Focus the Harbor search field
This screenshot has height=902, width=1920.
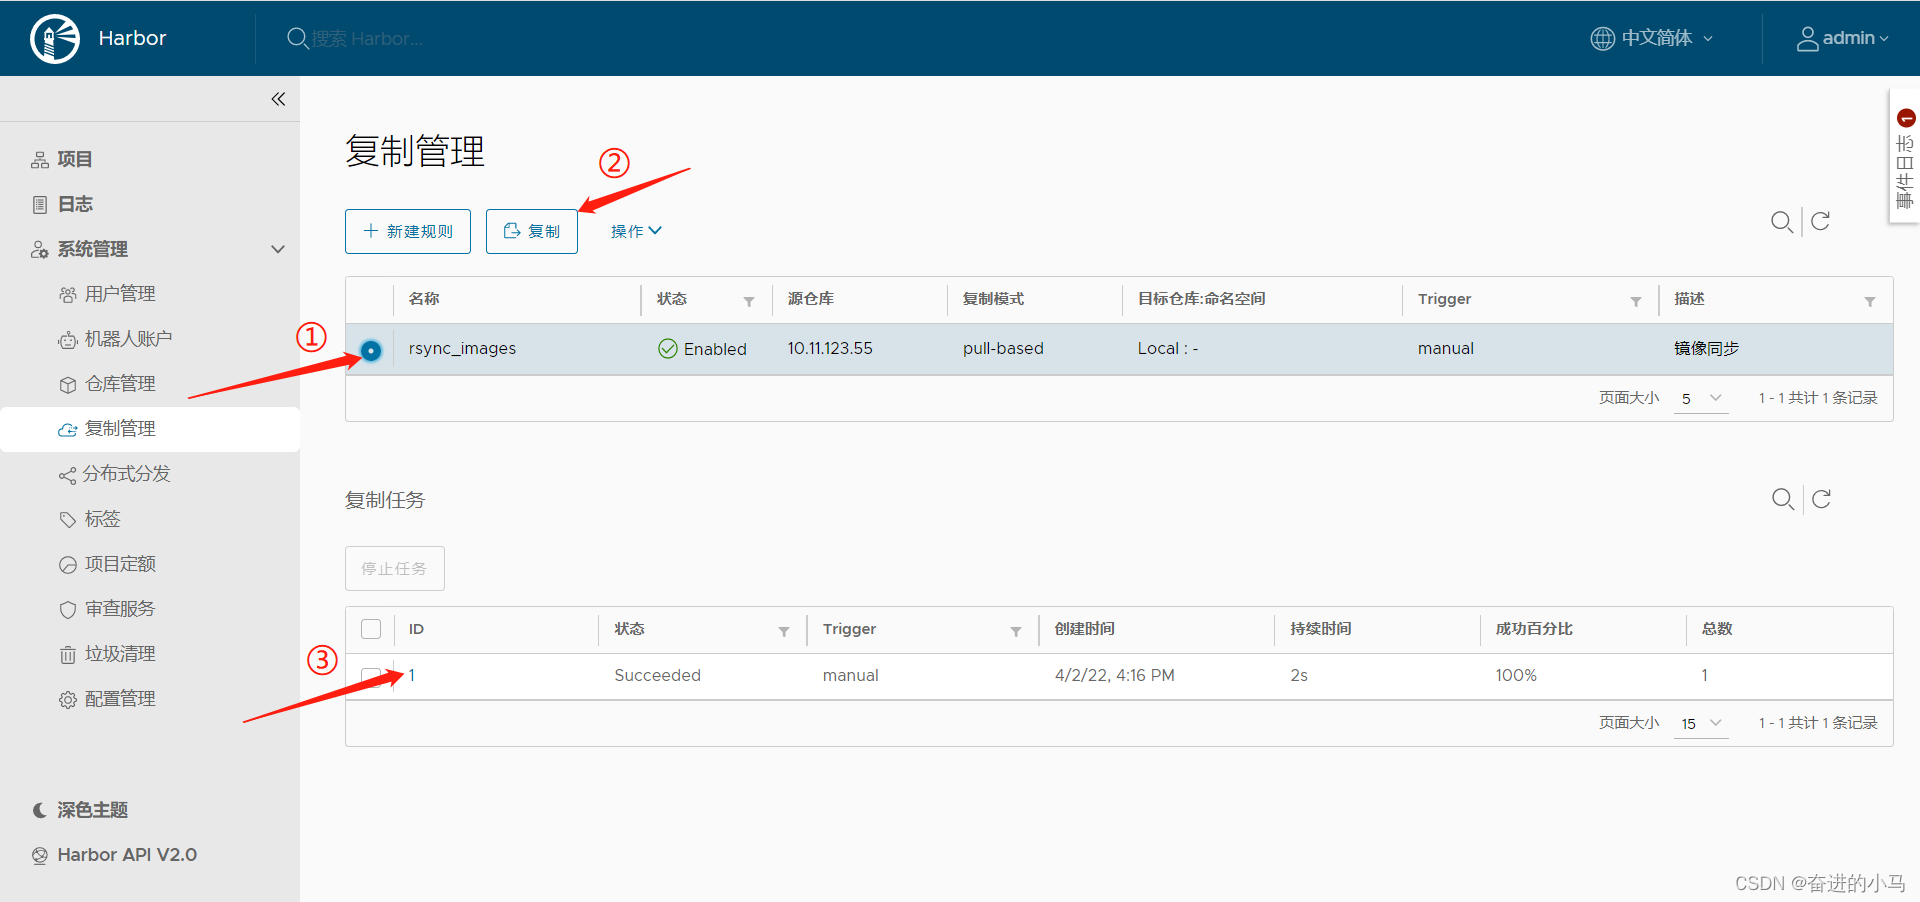pyautogui.click(x=367, y=39)
